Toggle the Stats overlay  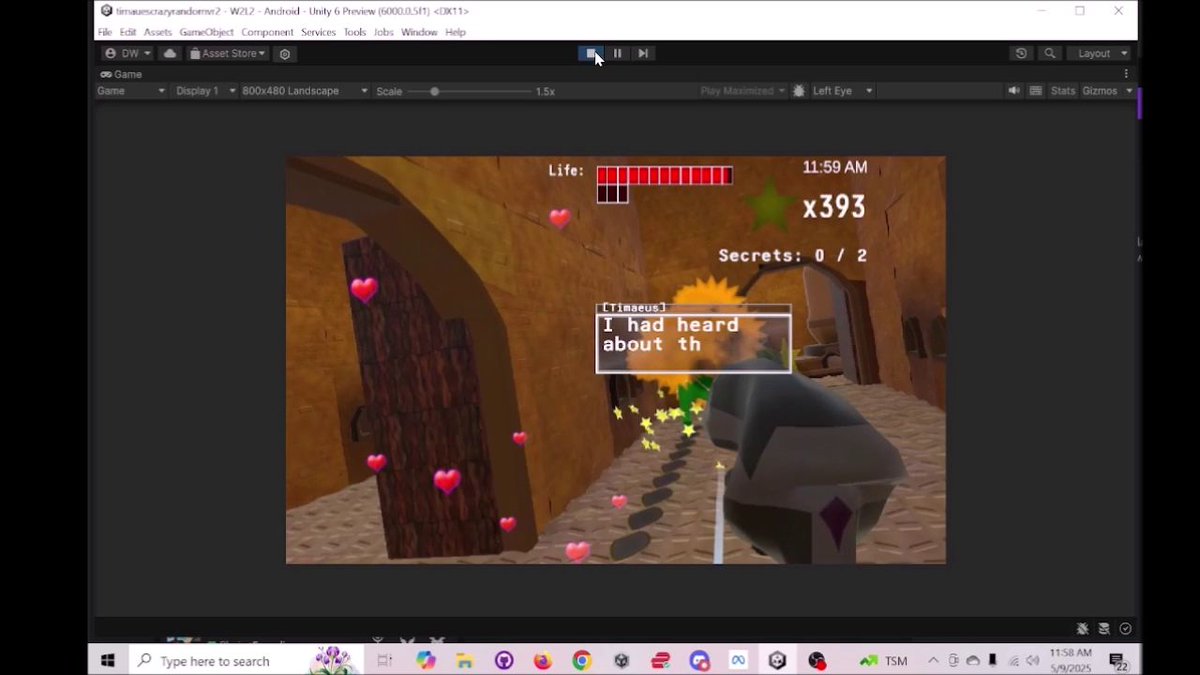(1063, 90)
